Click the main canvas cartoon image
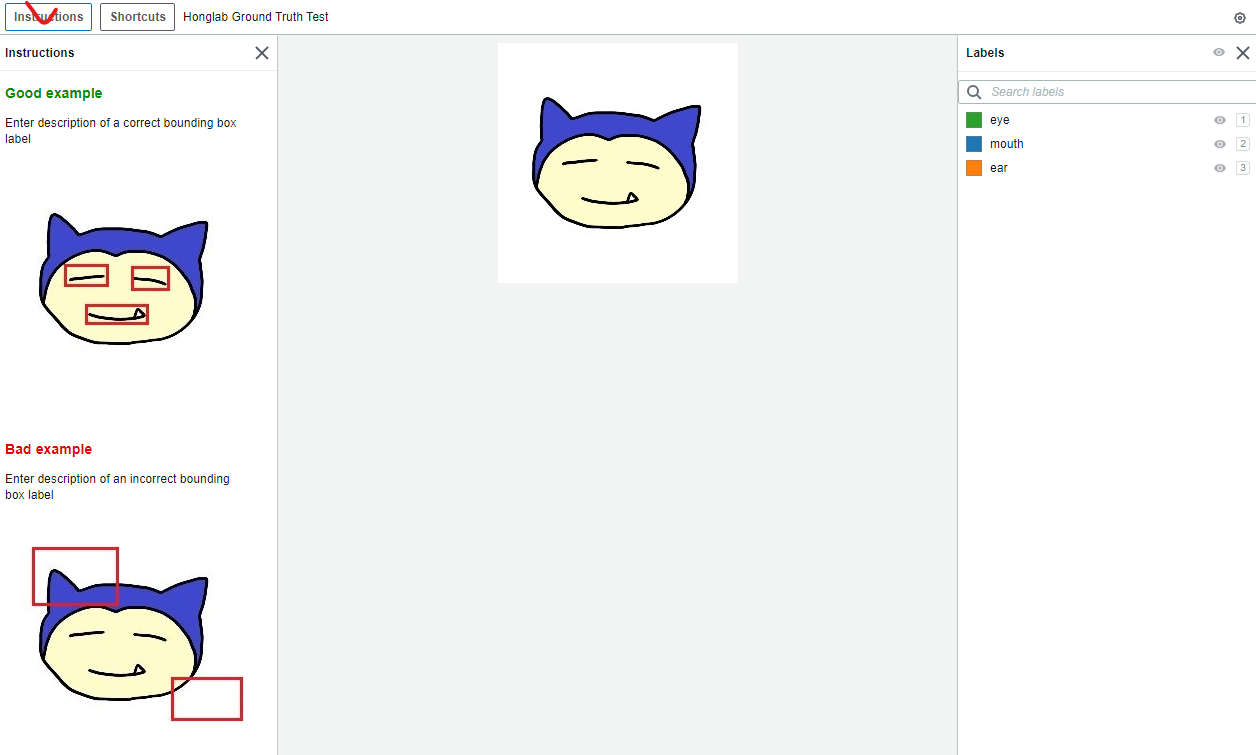This screenshot has height=755, width=1256. 618,163
